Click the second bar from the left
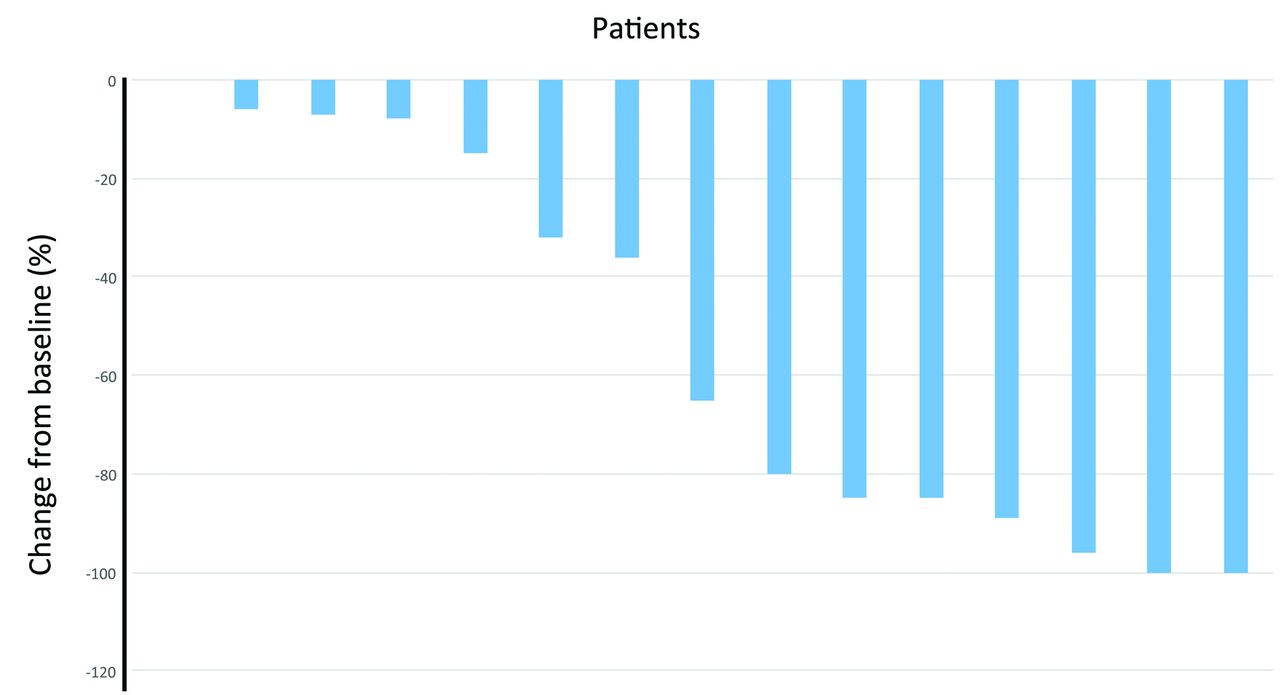 pos(323,97)
